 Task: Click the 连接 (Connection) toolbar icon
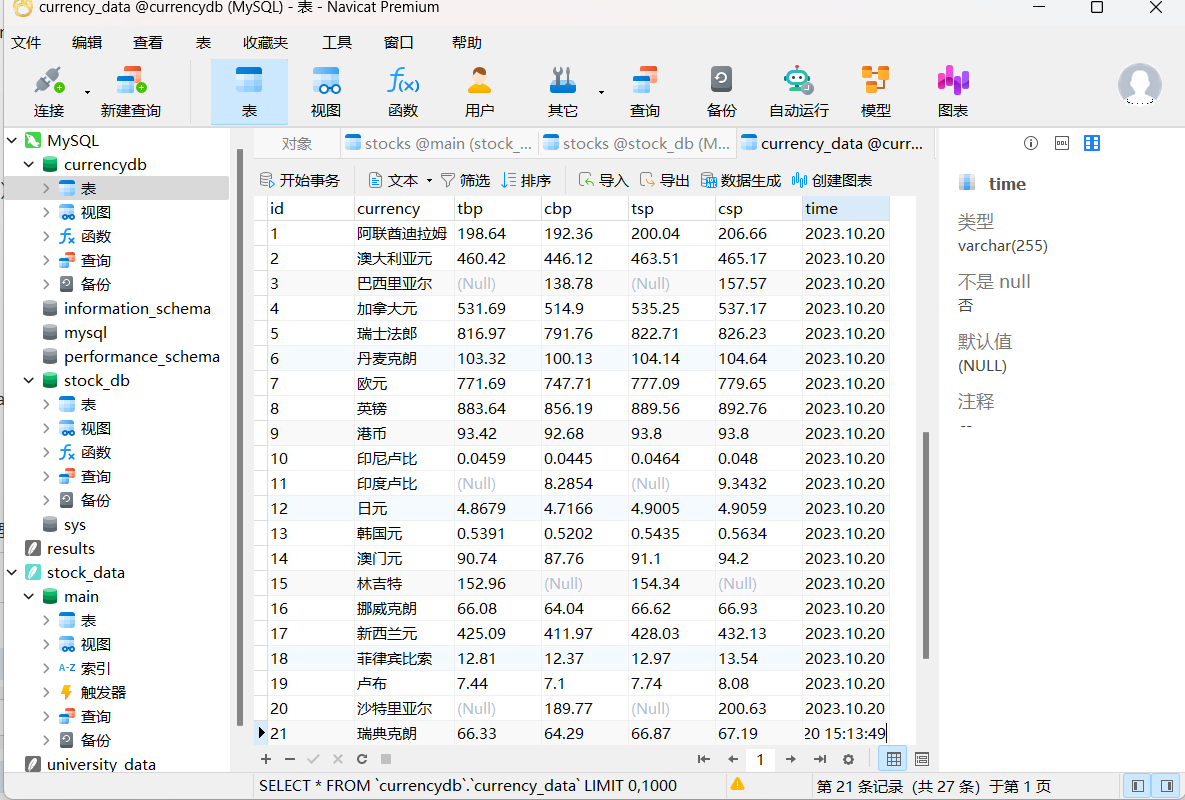49,92
